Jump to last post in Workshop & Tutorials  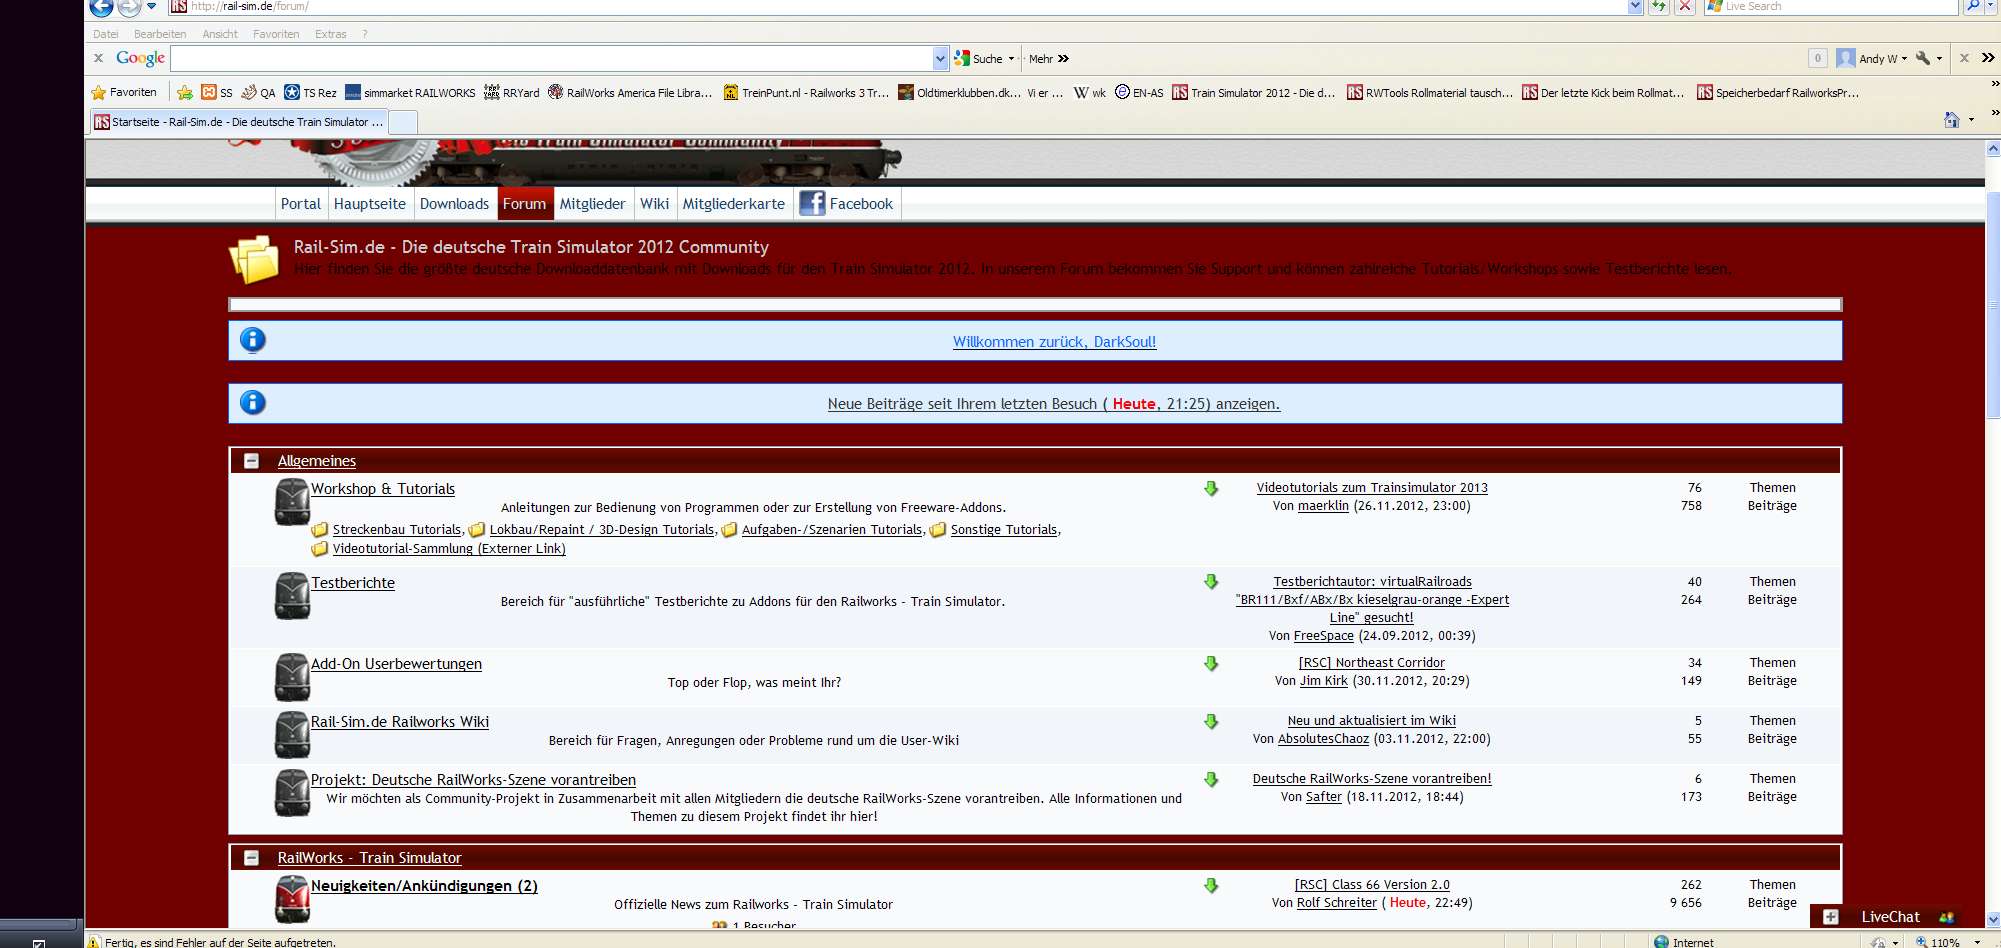pyautogui.click(x=1211, y=488)
